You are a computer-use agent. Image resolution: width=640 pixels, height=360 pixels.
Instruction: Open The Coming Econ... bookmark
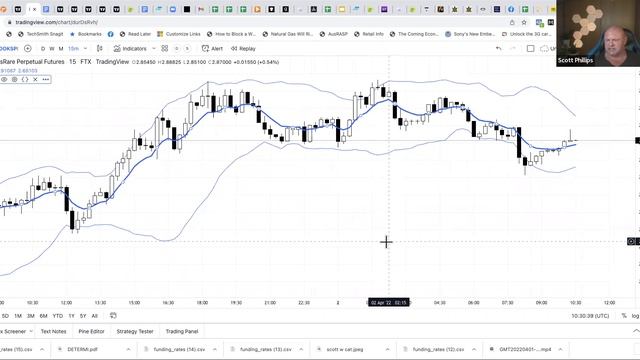pos(414,34)
